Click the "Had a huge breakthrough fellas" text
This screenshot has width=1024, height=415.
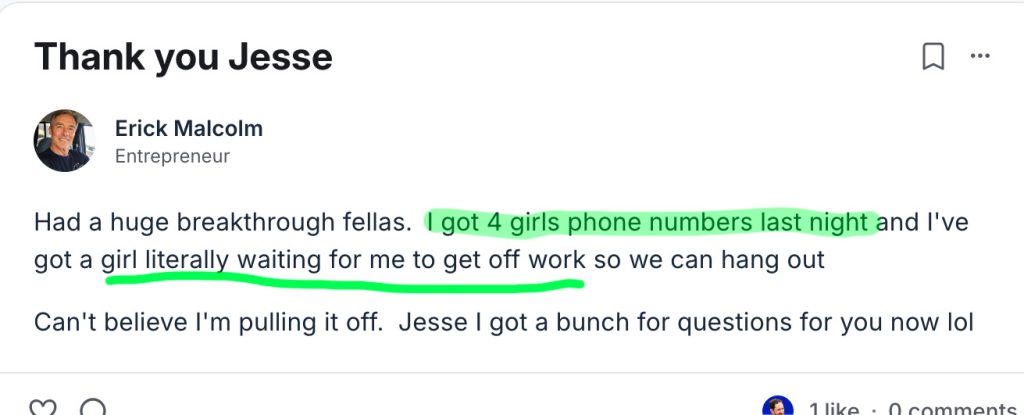(x=222, y=221)
